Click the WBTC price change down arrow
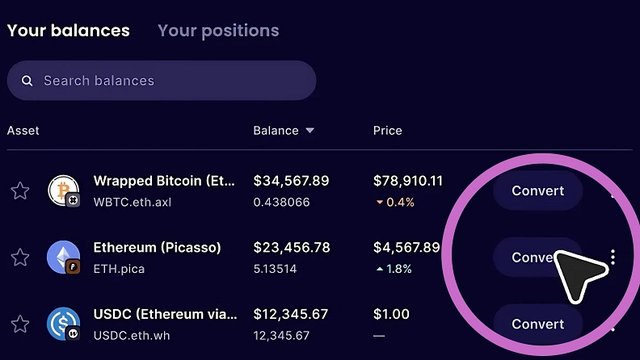The image size is (640, 360). pyautogui.click(x=380, y=202)
